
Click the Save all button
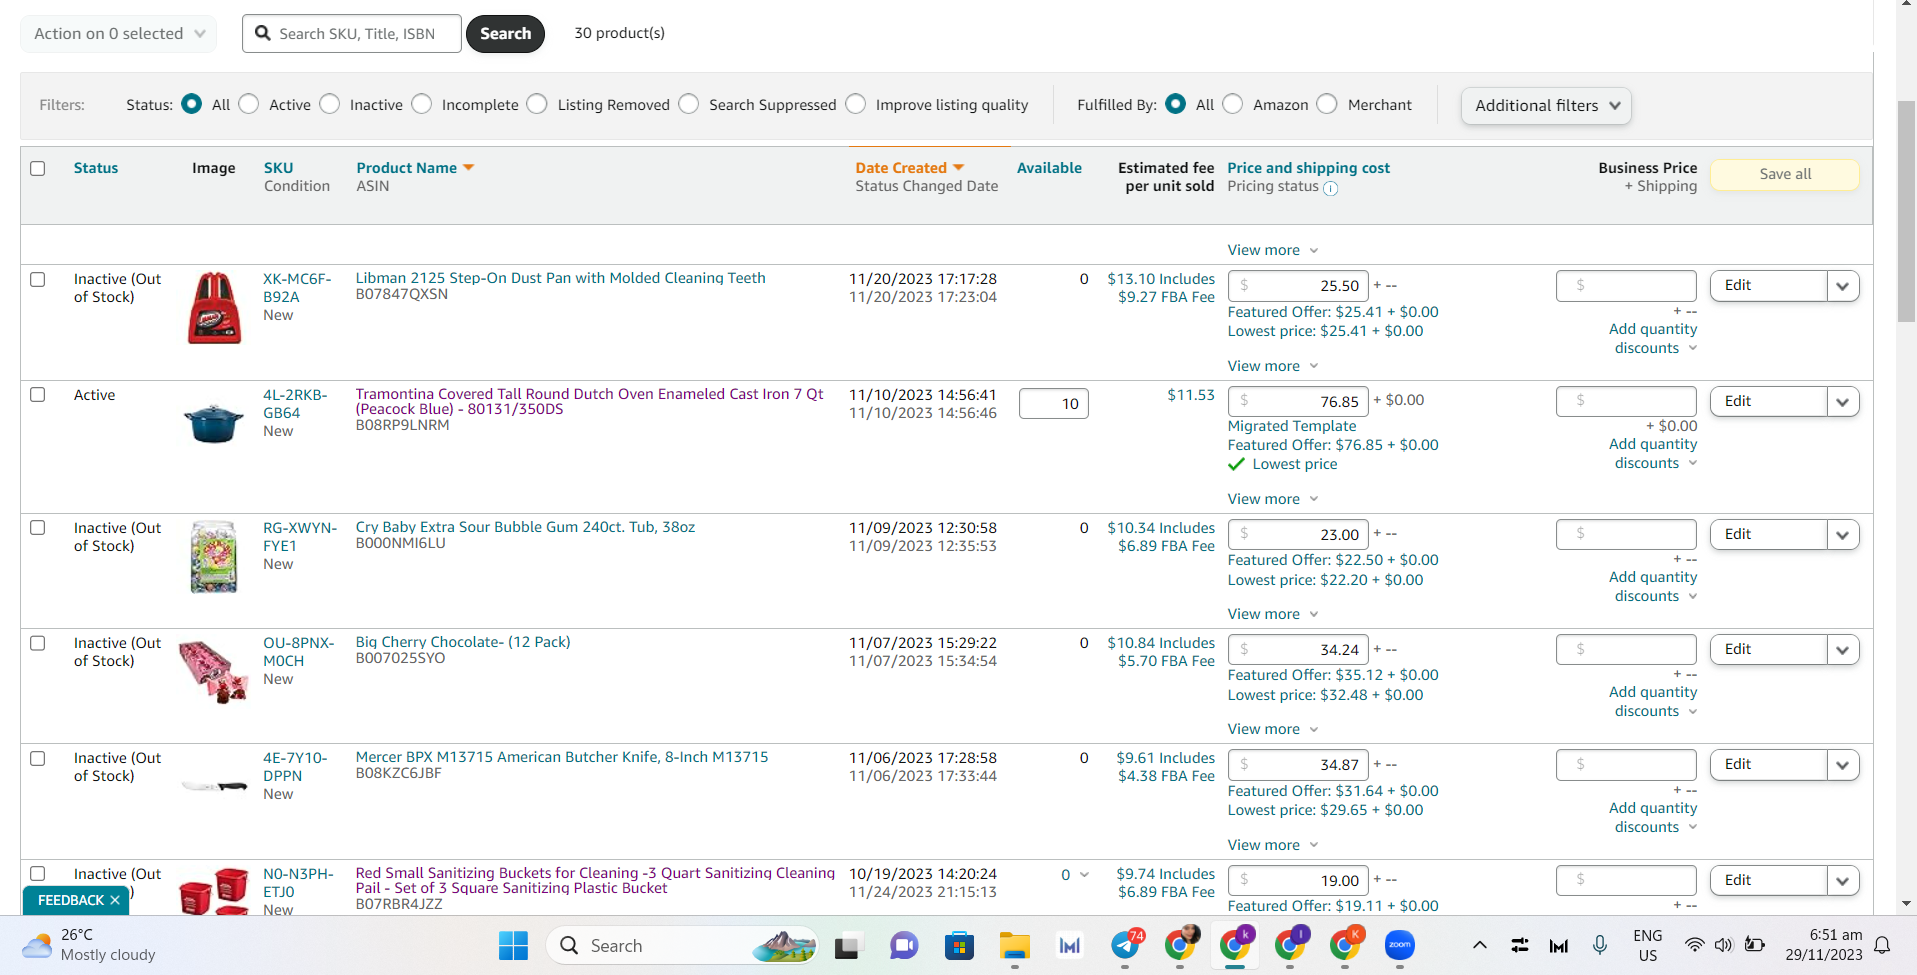tap(1785, 174)
